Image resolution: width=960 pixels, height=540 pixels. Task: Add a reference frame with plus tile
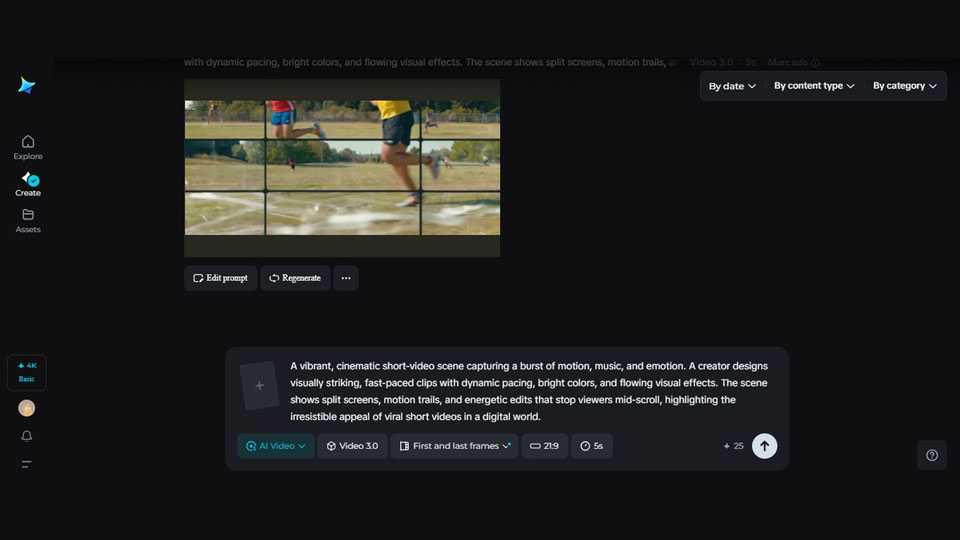(x=260, y=386)
